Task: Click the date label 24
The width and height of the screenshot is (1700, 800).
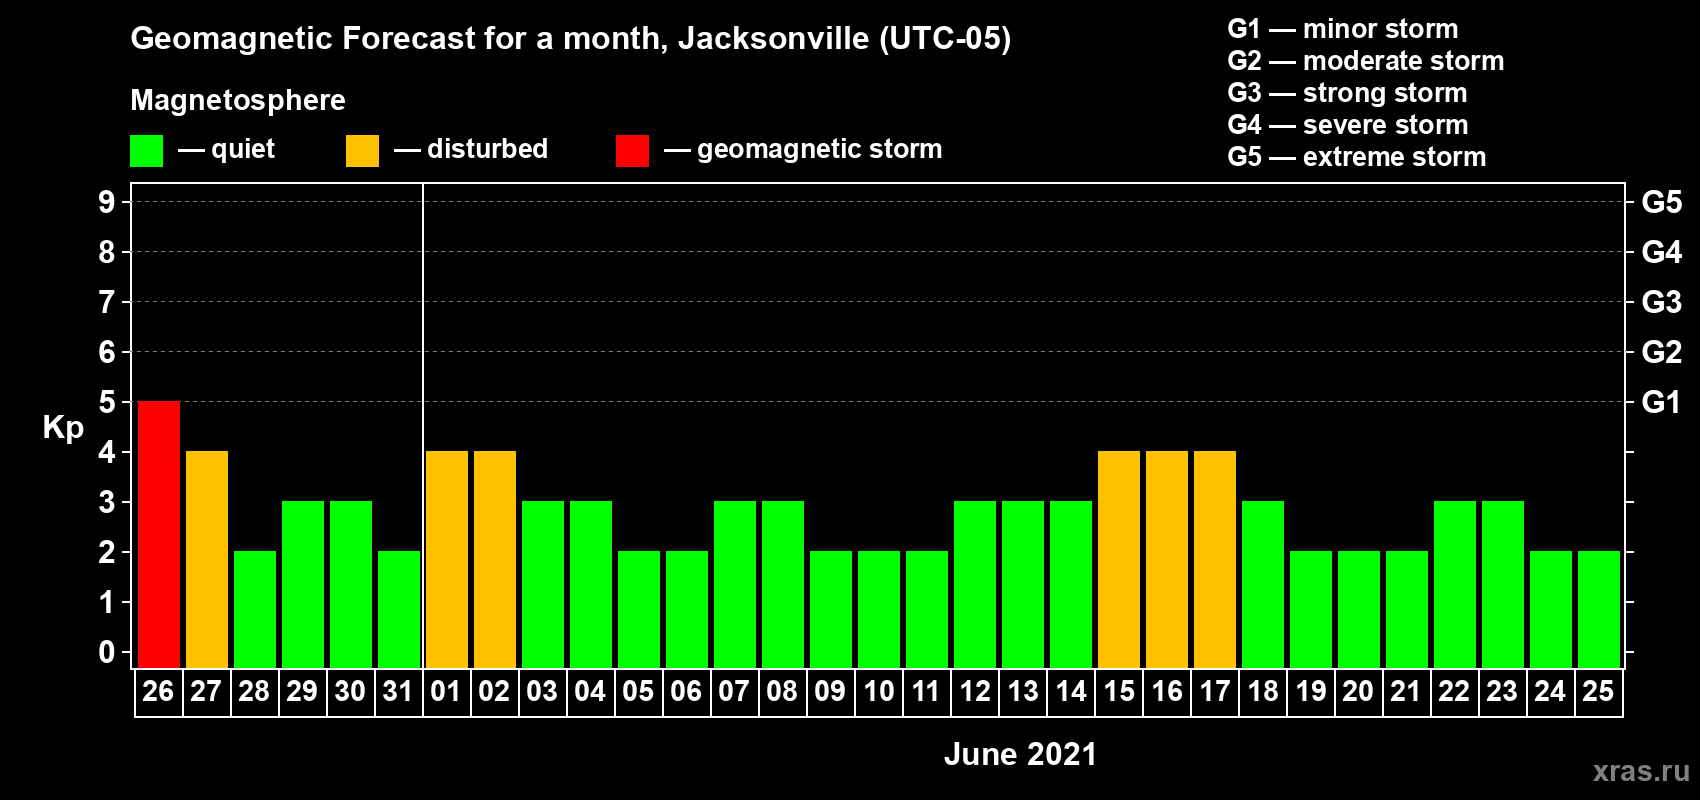Action: click(x=1550, y=691)
